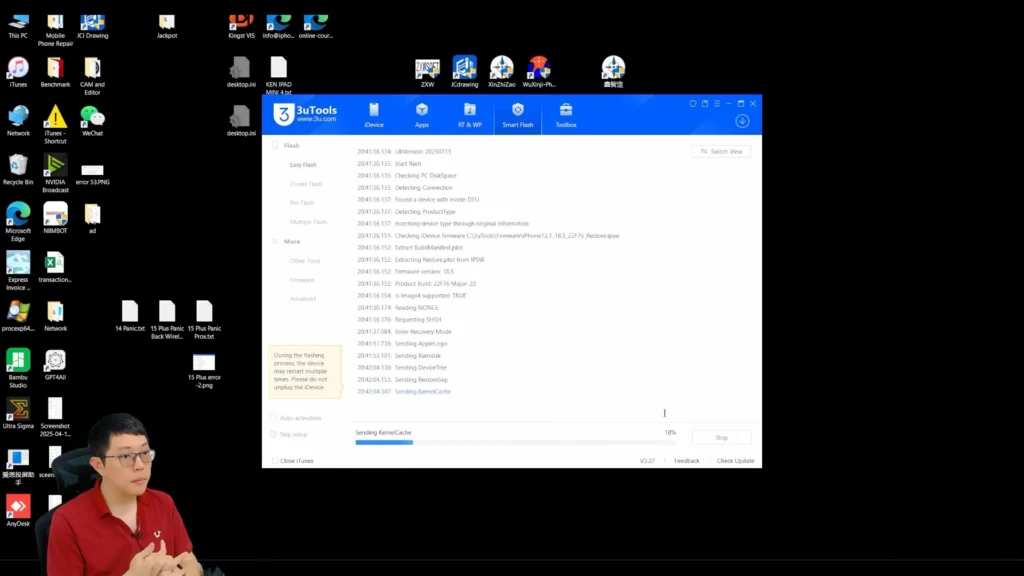This screenshot has width=1024, height=576.
Task: Open the Kingst VIS desktop icon
Action: (241, 27)
